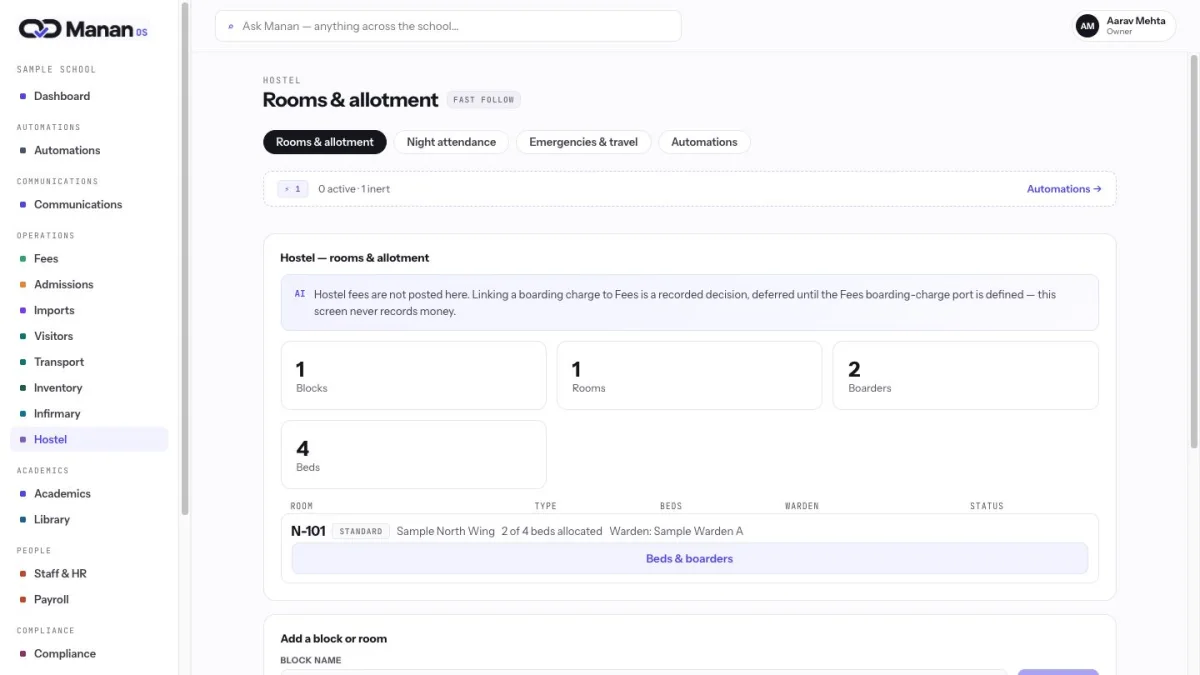1200x675 pixels.
Task: Click the "FAST FOLLOW" badge by the title
Action: [x=484, y=100]
